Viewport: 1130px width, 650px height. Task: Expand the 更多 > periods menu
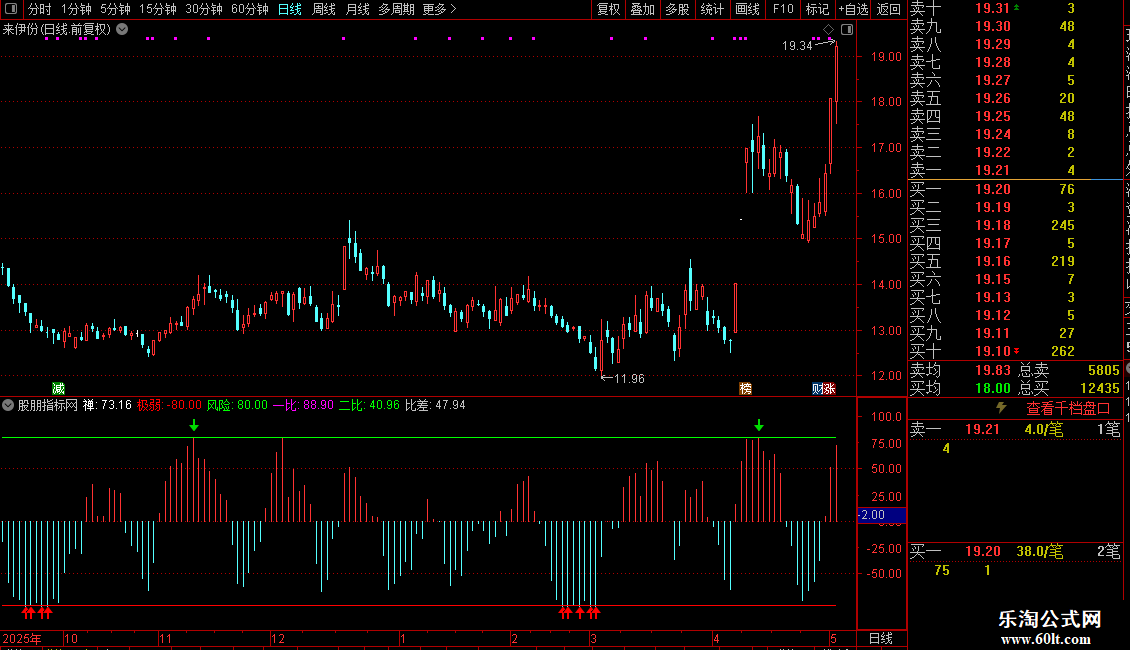pos(440,9)
